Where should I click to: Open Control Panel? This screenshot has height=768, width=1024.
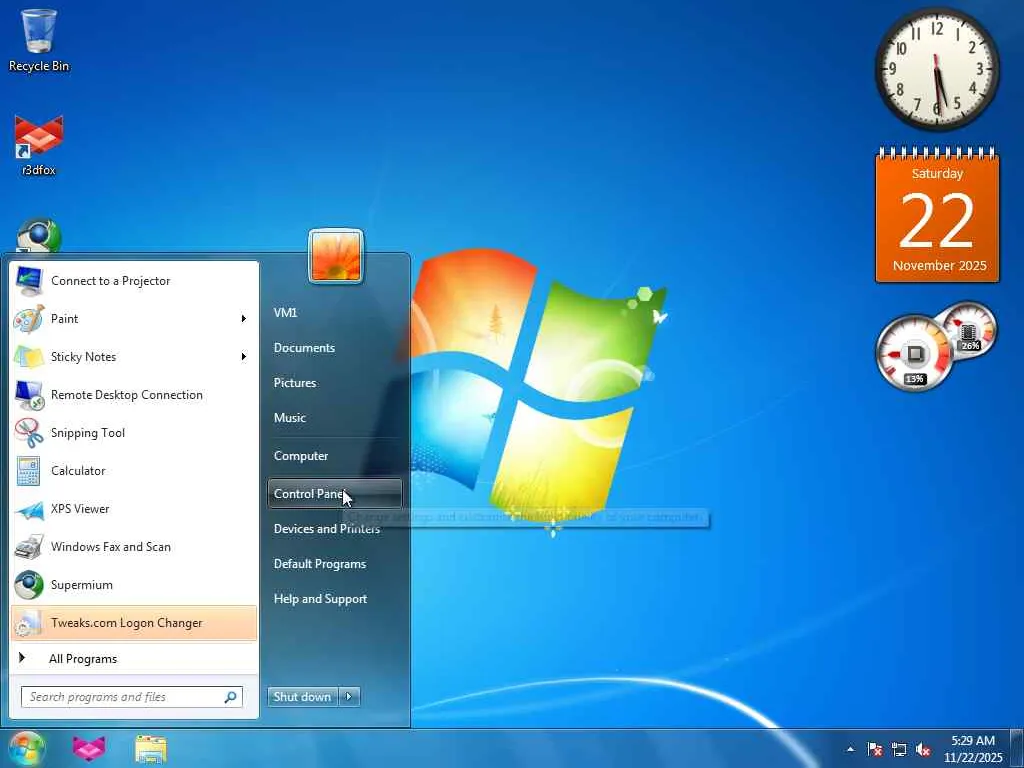click(334, 494)
